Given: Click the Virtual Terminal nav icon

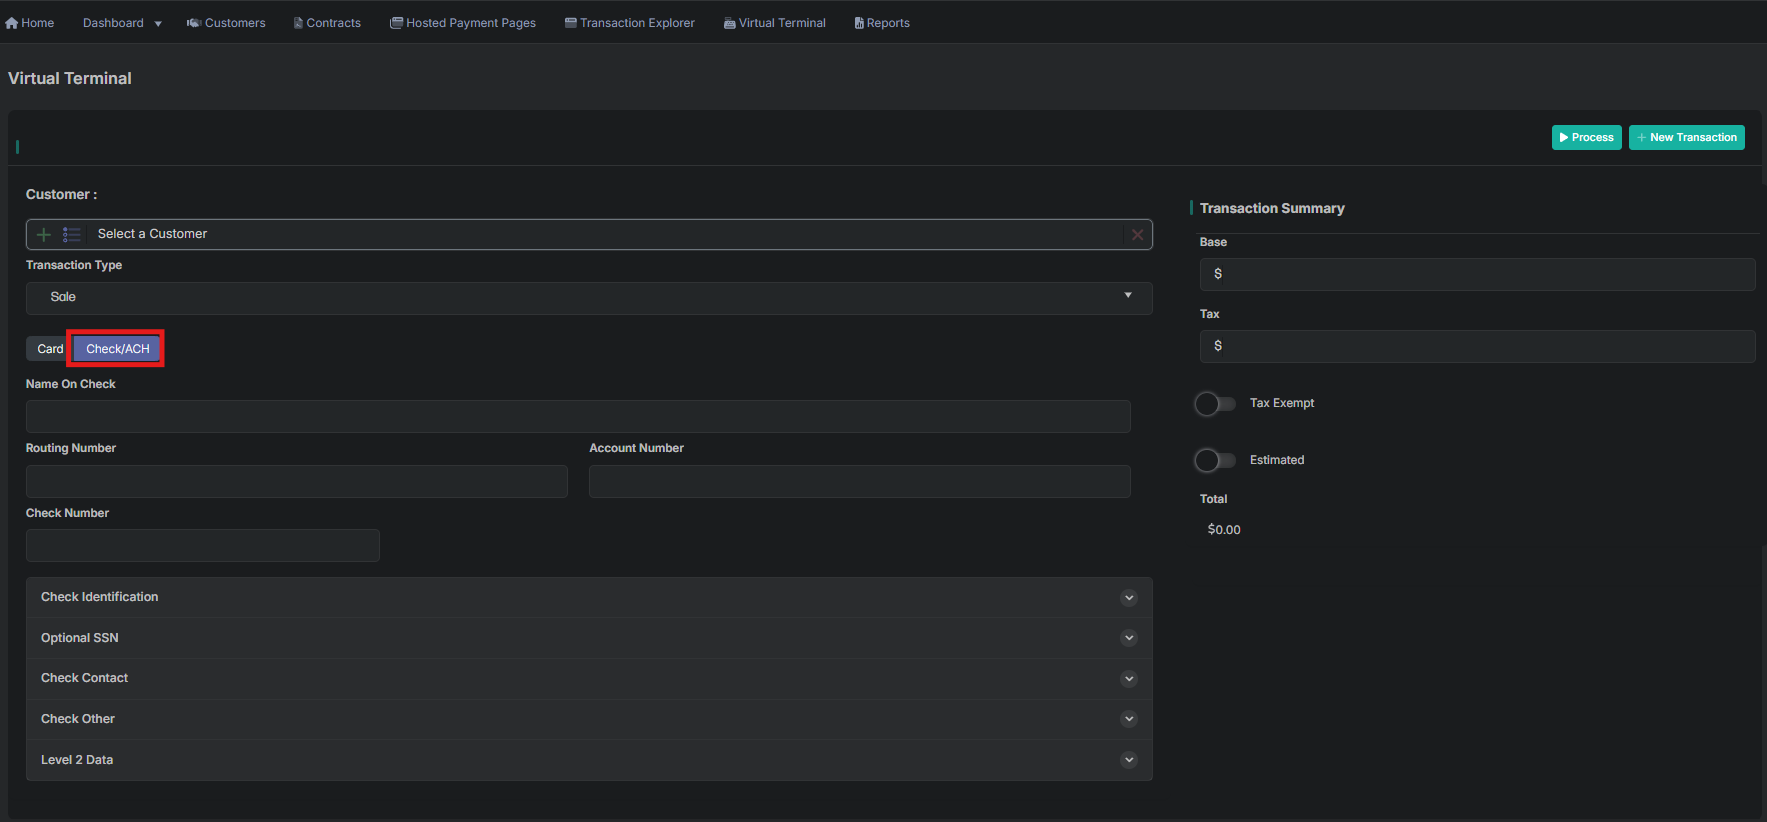Looking at the screenshot, I should point(730,23).
